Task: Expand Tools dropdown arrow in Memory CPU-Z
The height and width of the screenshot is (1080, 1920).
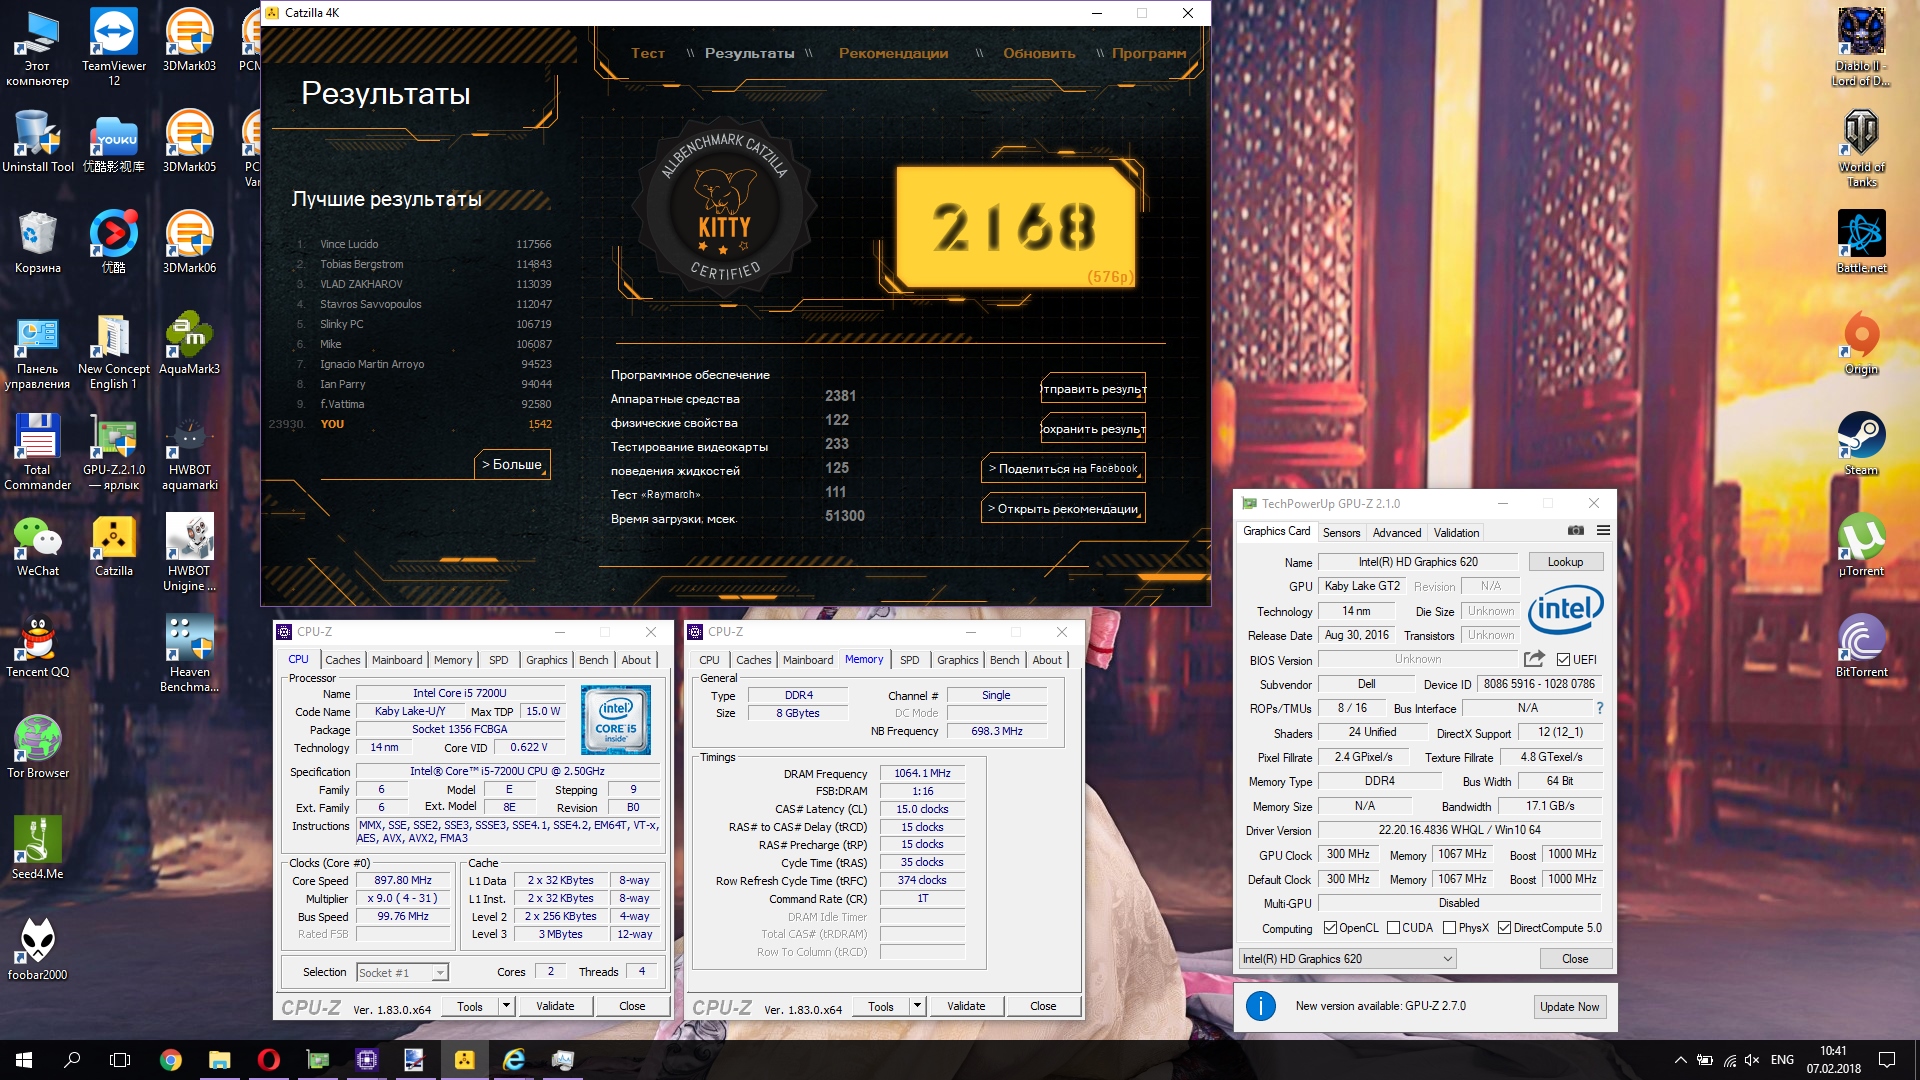Action: pos(917,1006)
